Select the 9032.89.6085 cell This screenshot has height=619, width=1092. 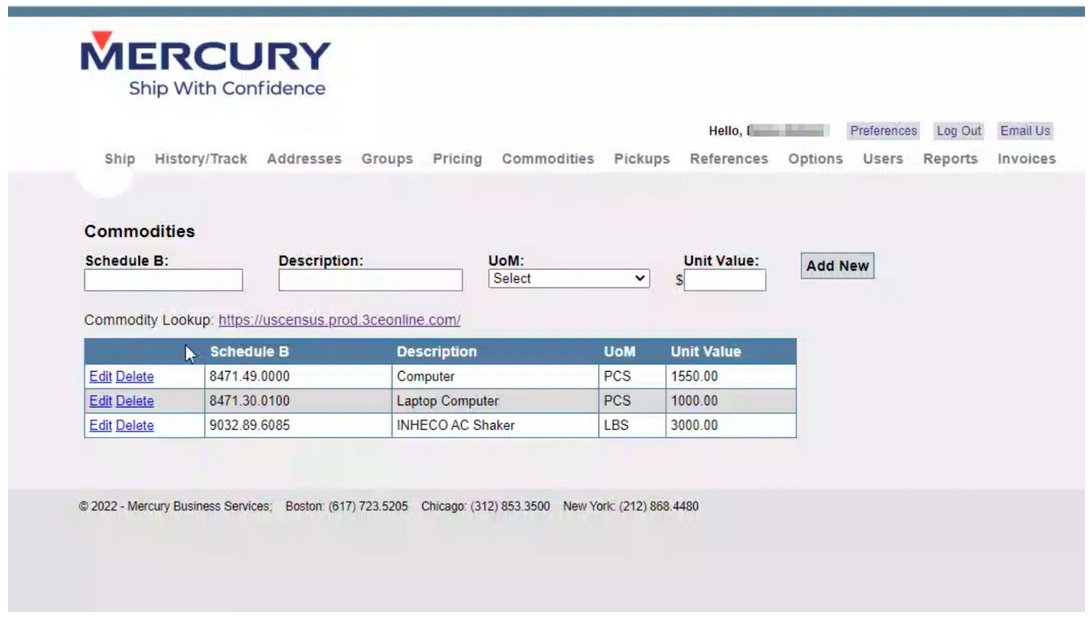point(298,425)
